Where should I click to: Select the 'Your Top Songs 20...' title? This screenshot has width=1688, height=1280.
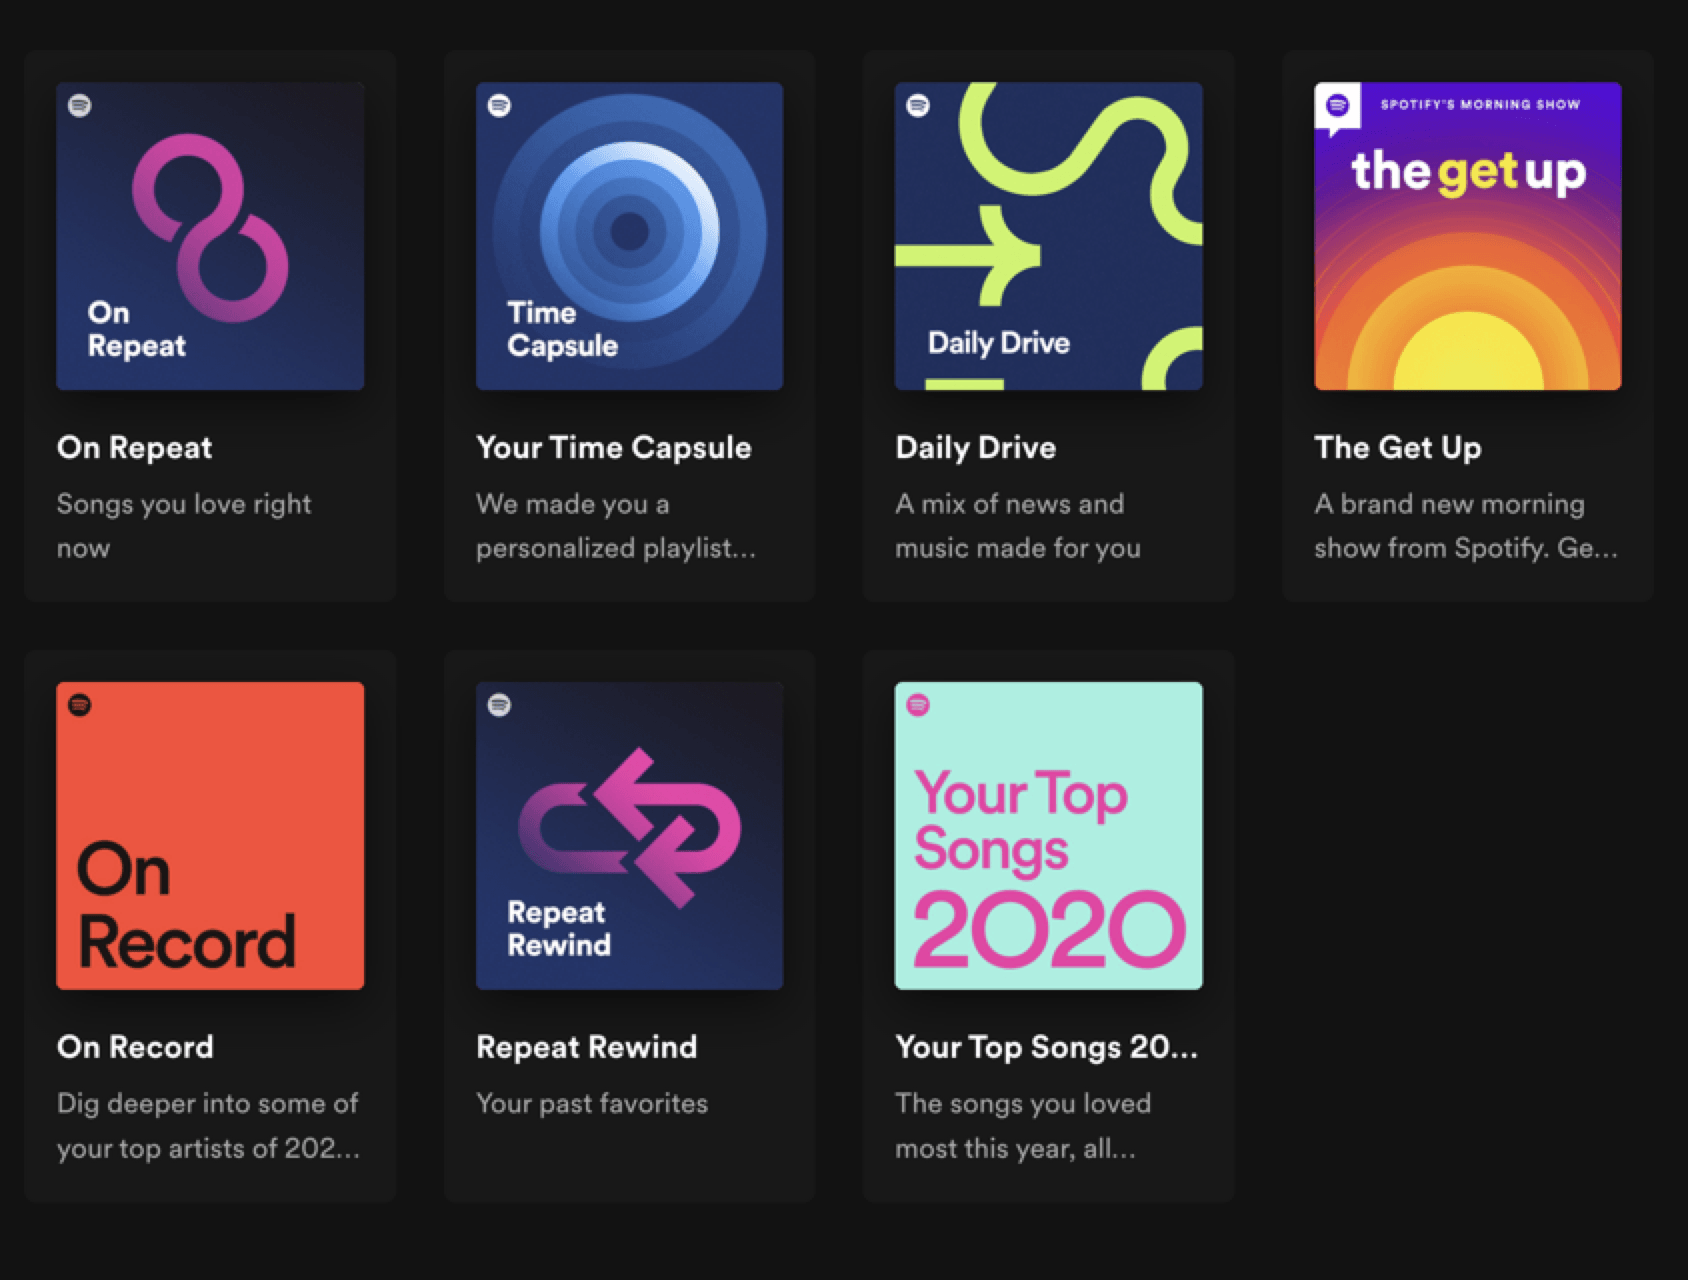coord(1046,1047)
